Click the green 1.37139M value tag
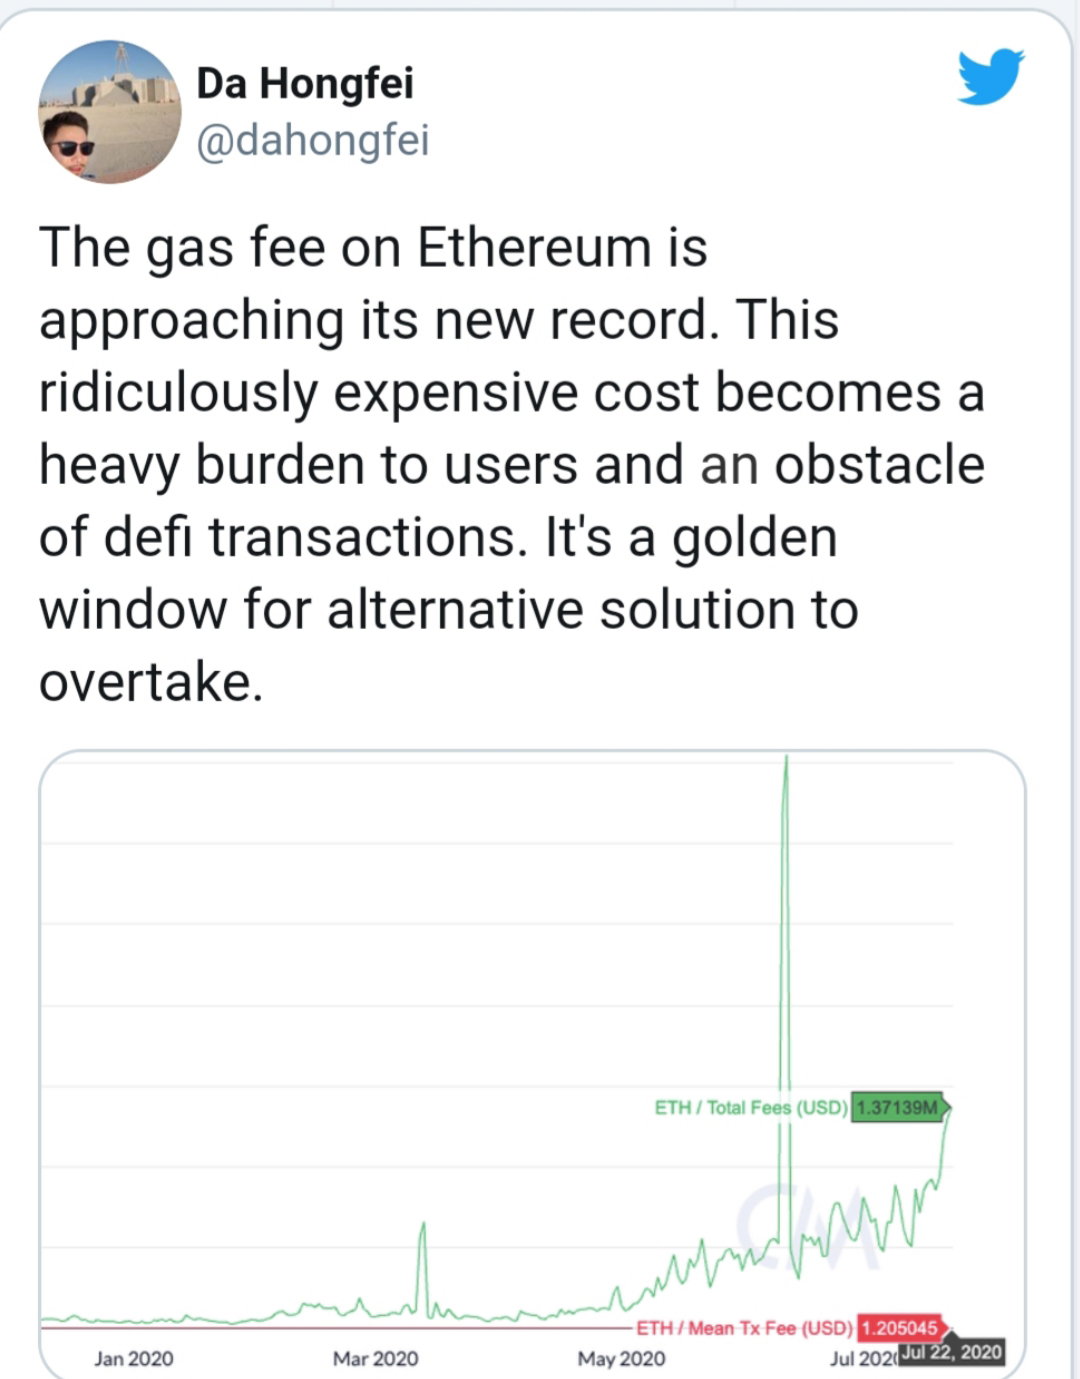Screen dimensions: 1080x1379 coord(900,1107)
